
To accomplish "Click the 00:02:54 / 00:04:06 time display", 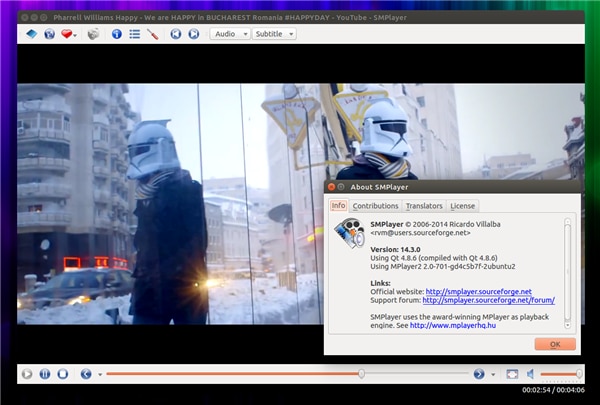I will coord(553,390).
